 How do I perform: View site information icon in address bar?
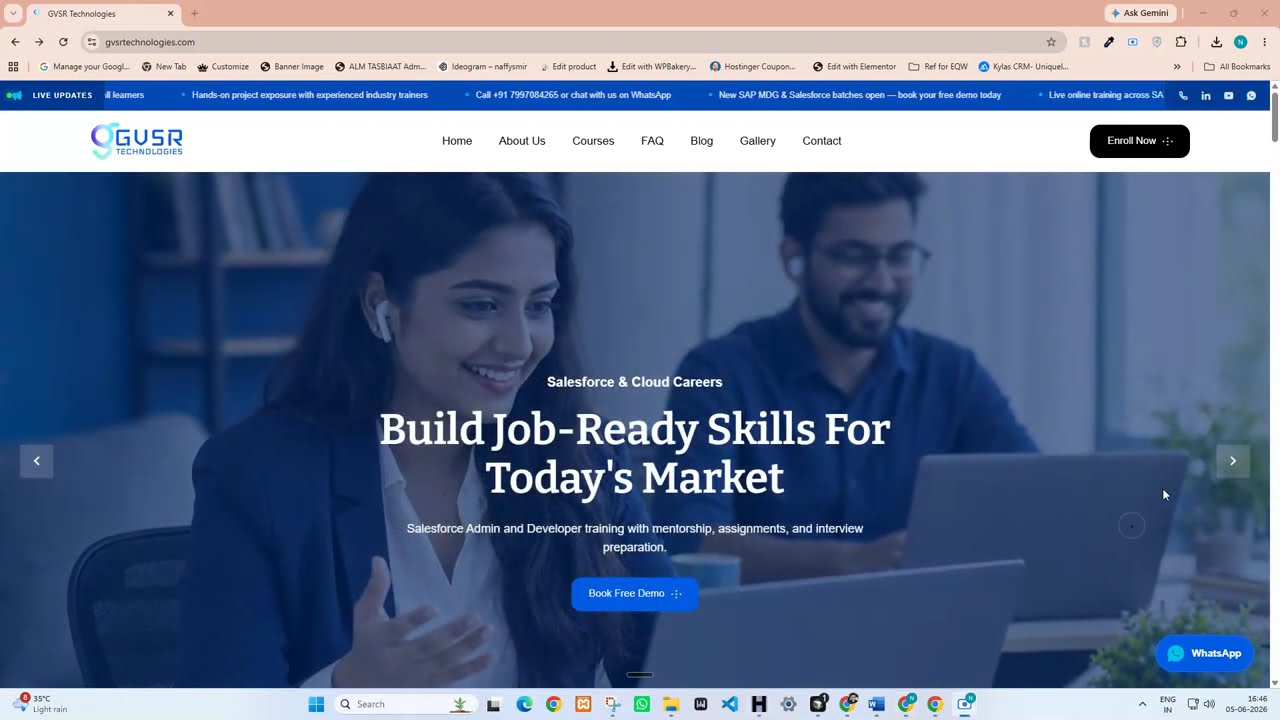click(92, 42)
